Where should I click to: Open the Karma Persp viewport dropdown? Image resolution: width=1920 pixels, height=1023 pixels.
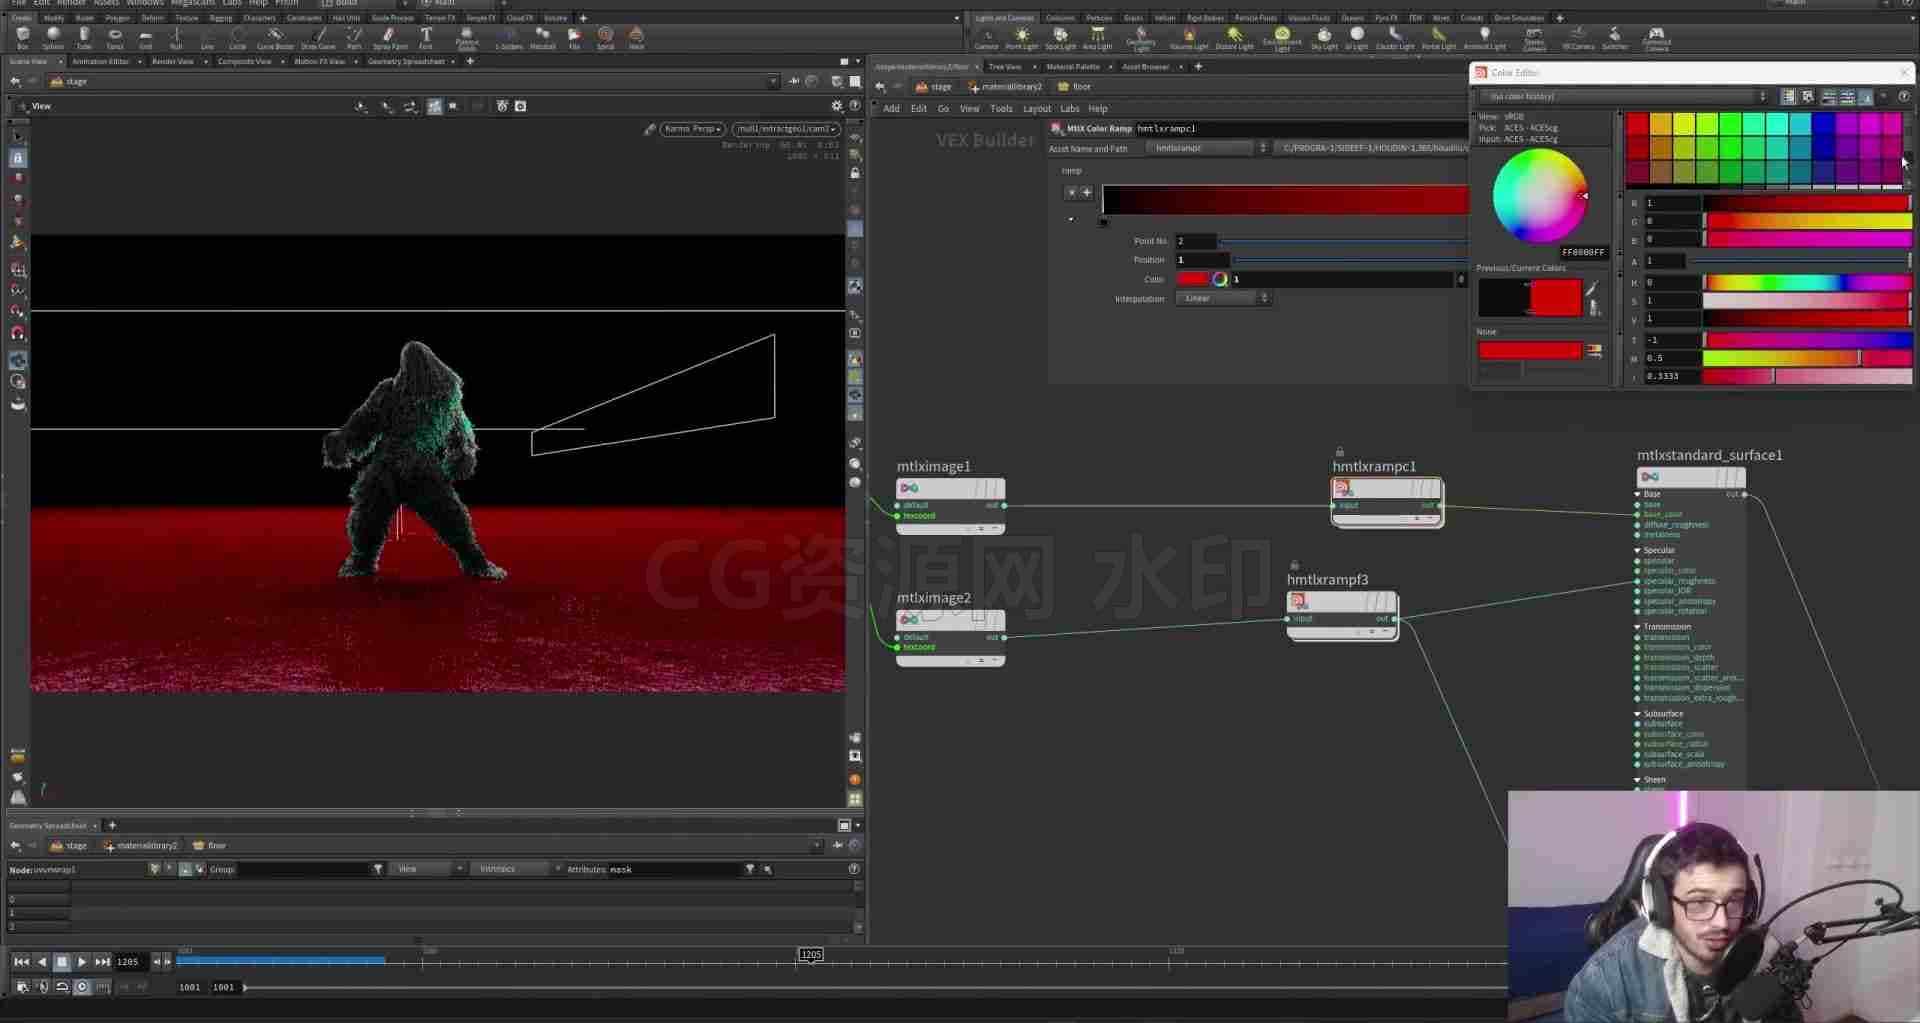coord(692,129)
